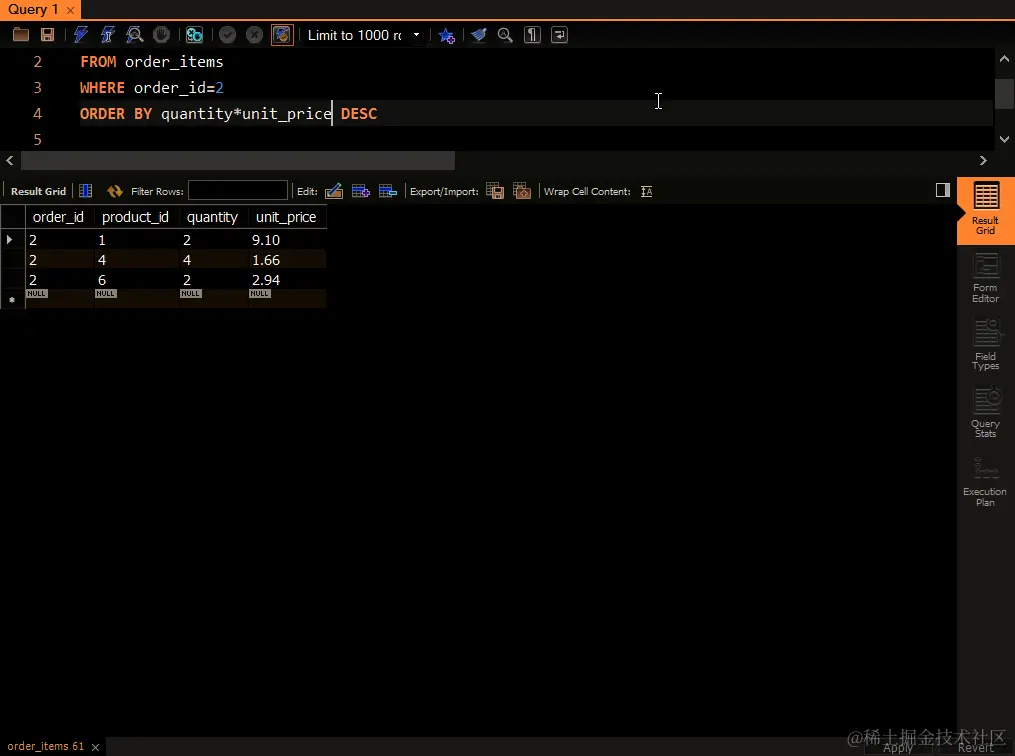This screenshot has height=756, width=1015.
Task: Sort by quantity column header
Action: 213,217
